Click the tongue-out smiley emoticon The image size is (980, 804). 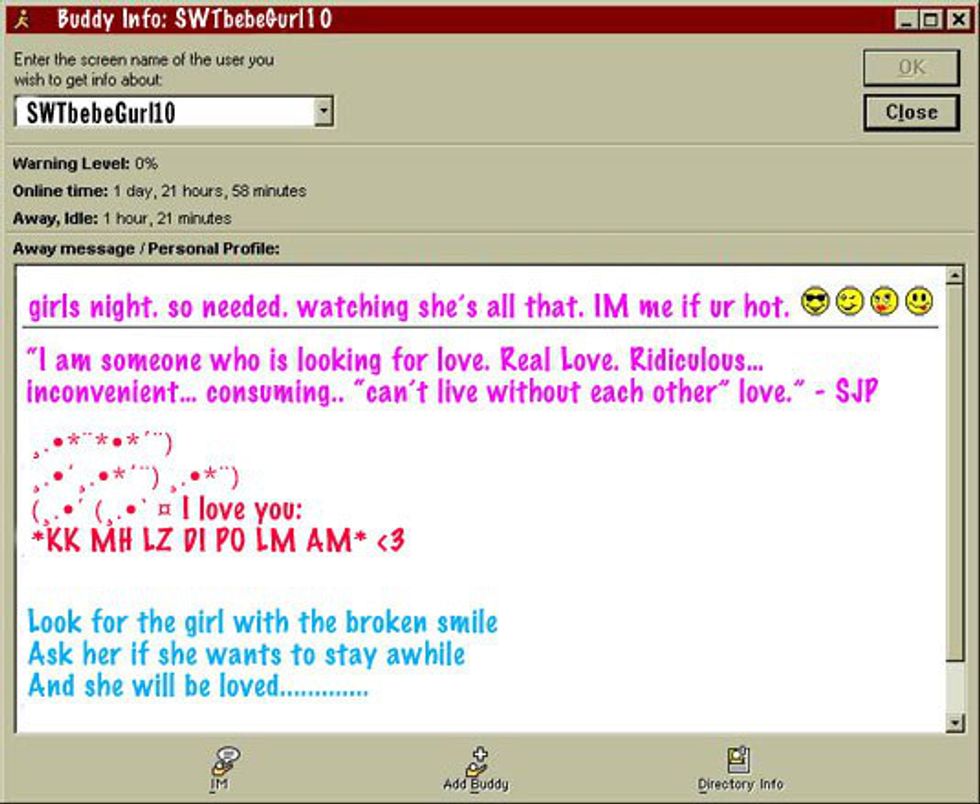pos(919,301)
